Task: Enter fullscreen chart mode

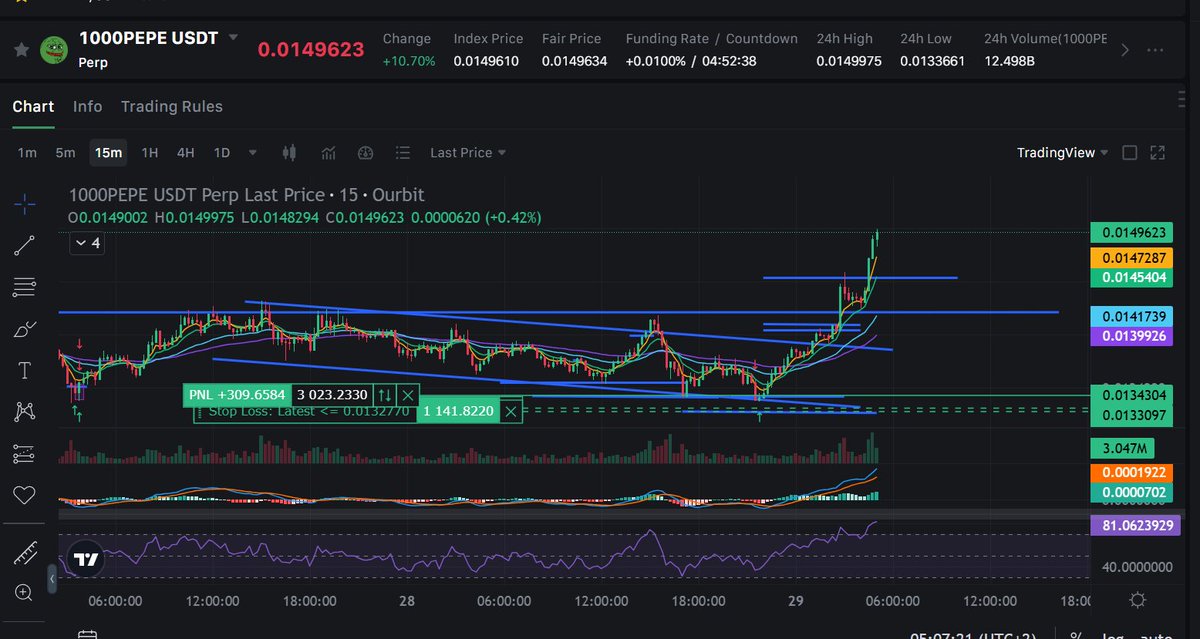Action: (x=1158, y=153)
